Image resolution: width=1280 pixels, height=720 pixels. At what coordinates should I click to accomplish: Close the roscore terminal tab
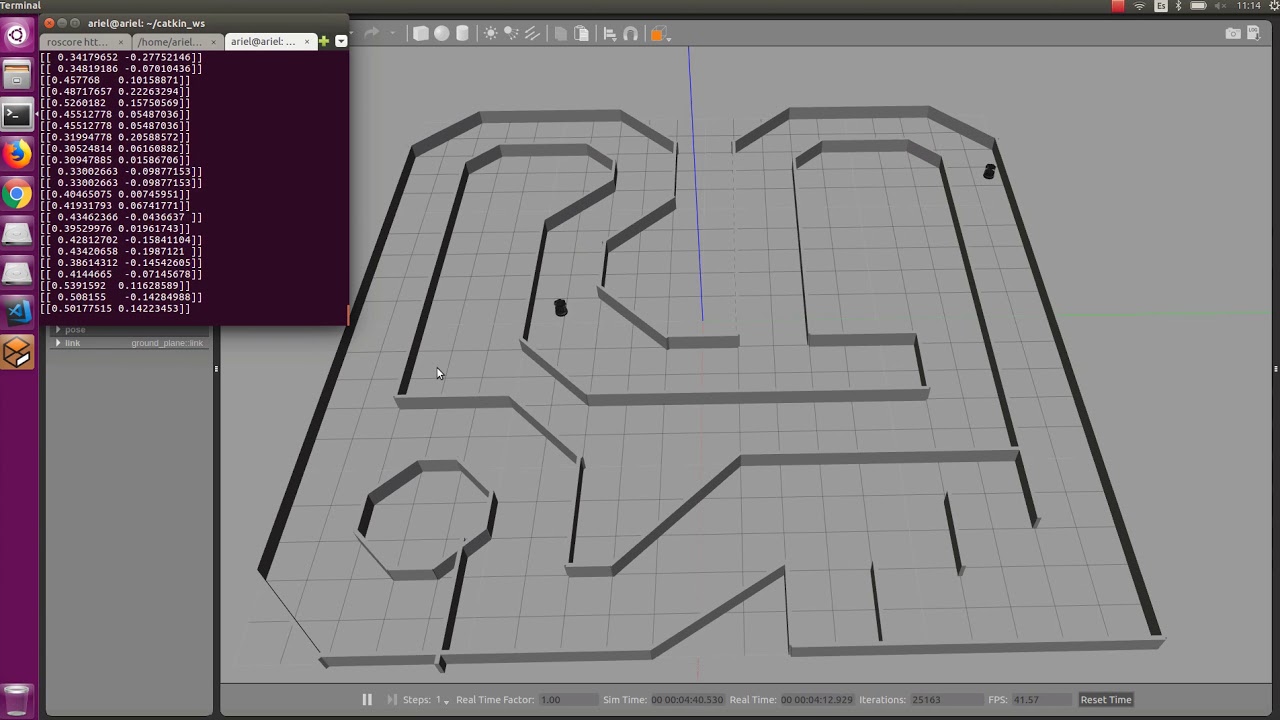[x=121, y=42]
